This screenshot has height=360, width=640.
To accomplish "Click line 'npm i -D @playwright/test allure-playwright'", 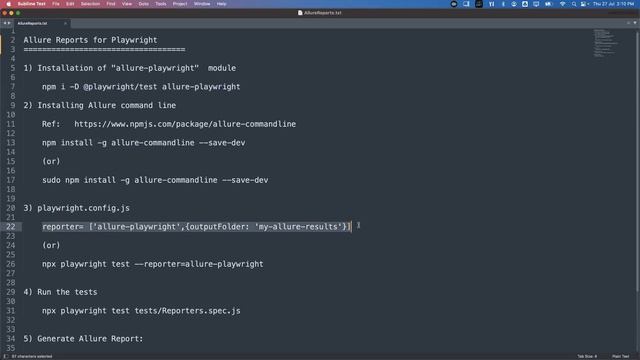I will coord(141,87).
